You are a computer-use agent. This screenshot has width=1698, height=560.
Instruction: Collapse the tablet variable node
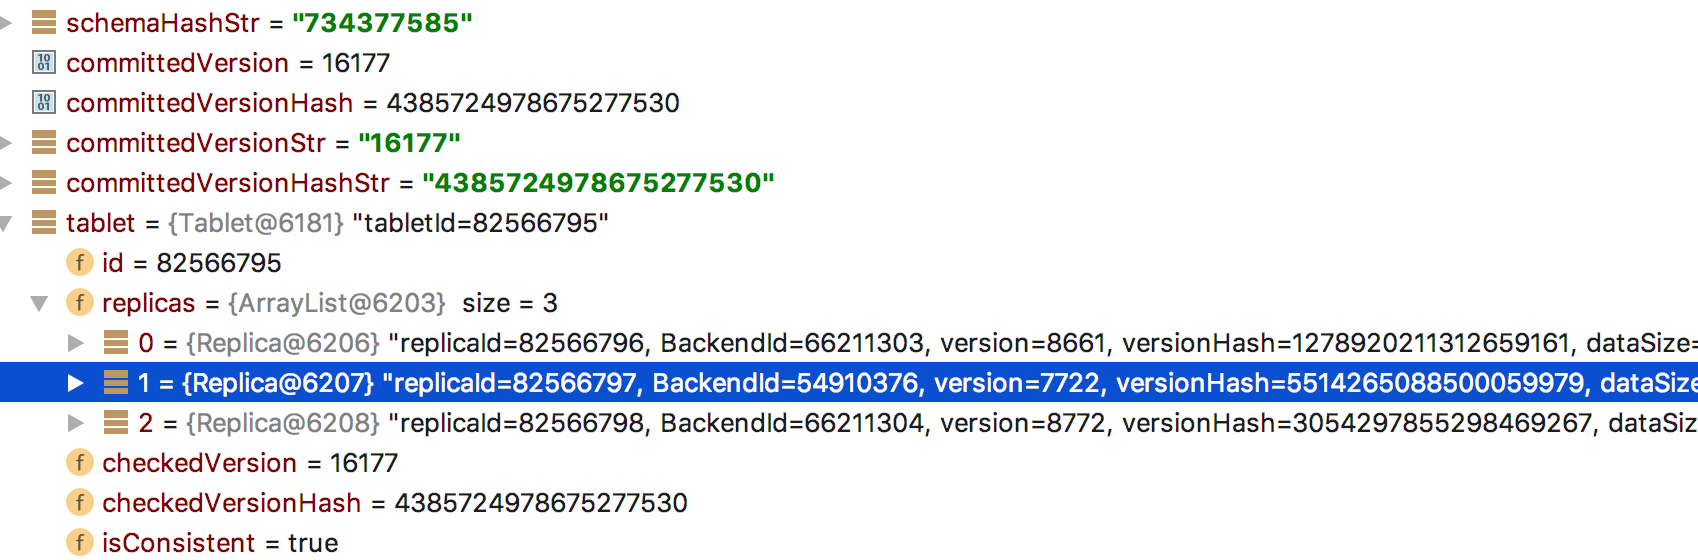[5, 223]
